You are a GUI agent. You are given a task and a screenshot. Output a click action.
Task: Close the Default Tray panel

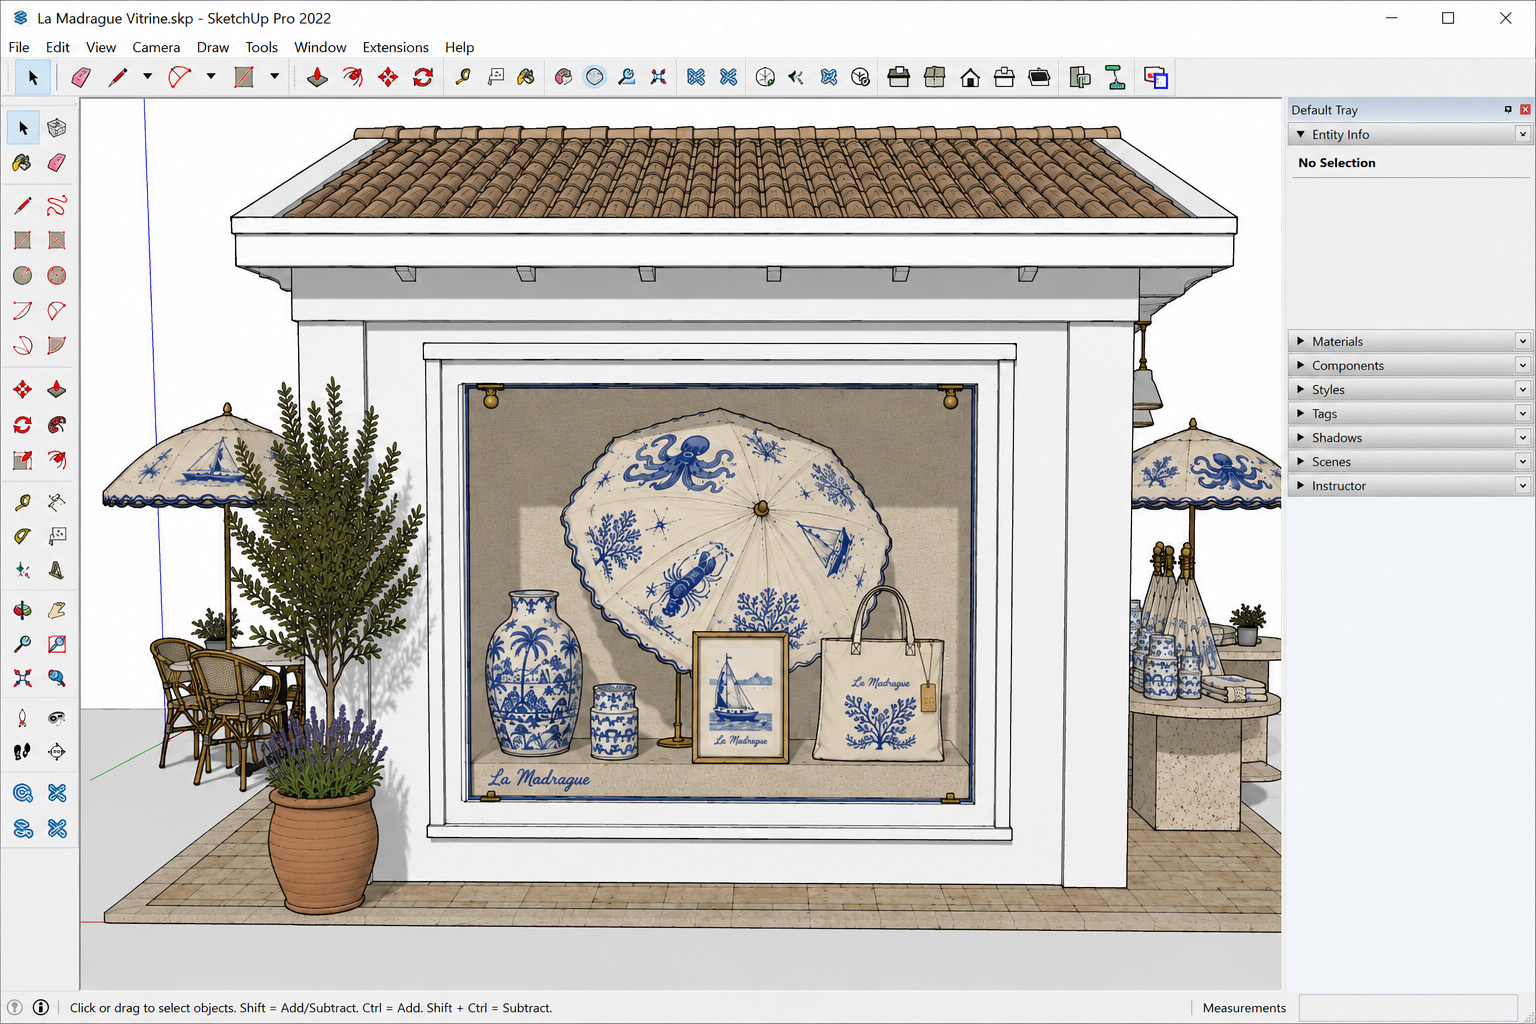[1525, 110]
